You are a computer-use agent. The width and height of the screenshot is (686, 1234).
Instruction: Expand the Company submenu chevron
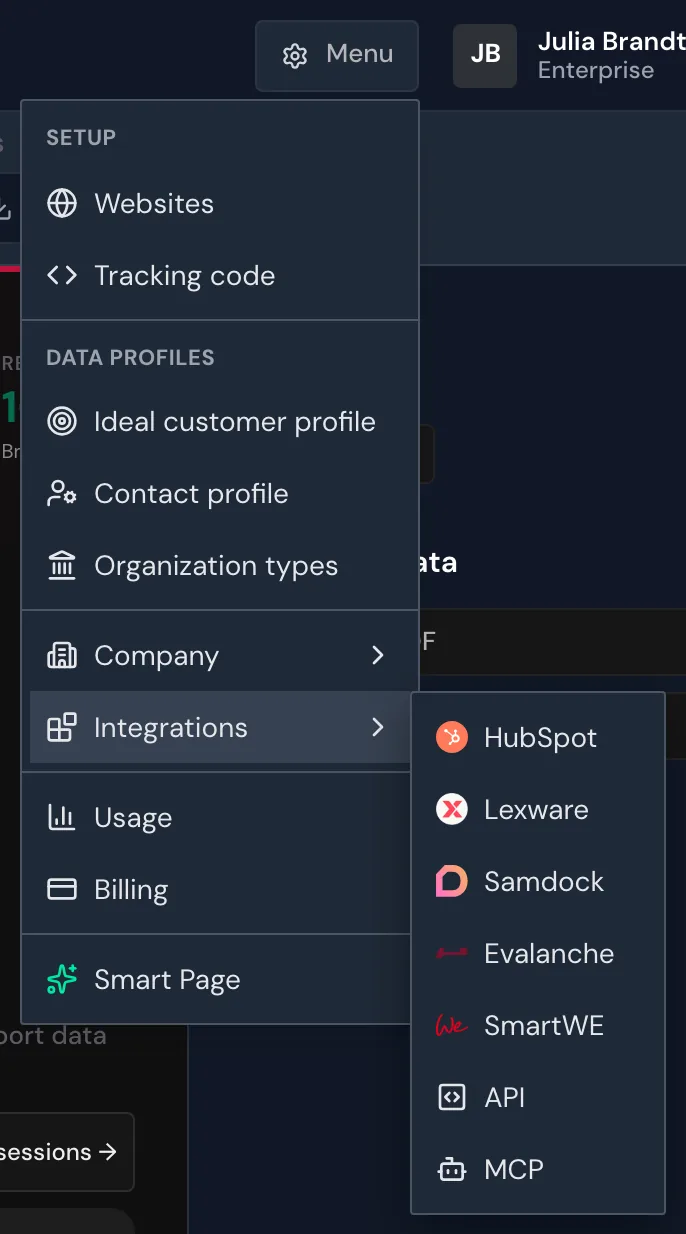click(378, 656)
